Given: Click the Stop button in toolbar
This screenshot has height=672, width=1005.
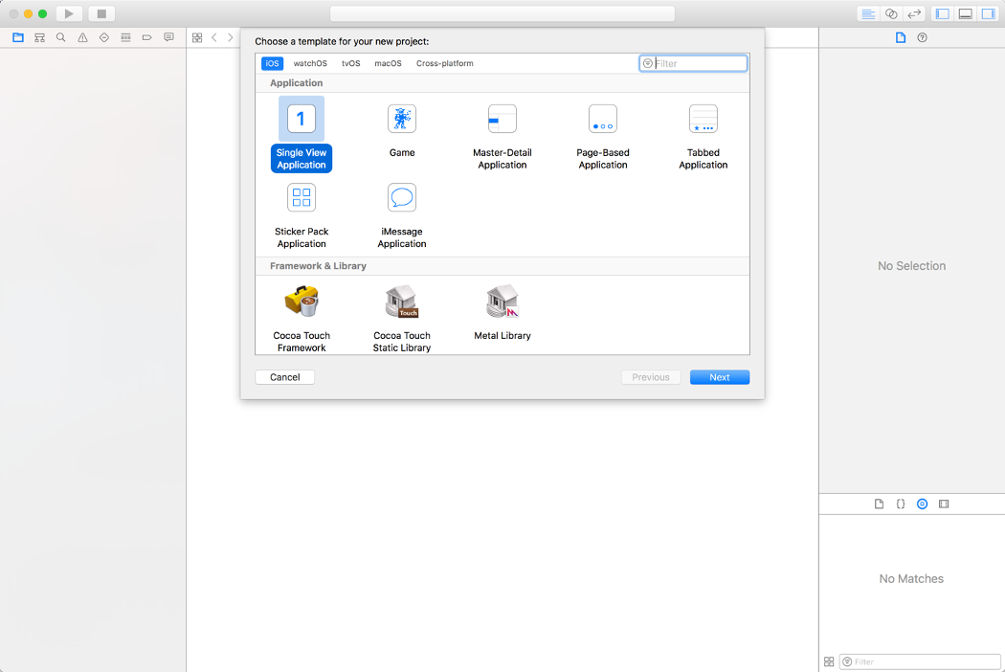Looking at the screenshot, I should 101,13.
